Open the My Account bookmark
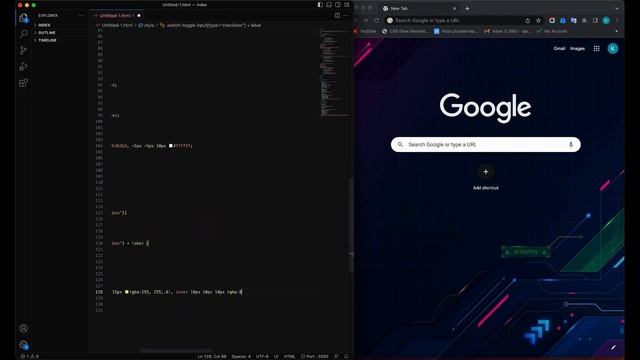 pyautogui.click(x=552, y=31)
